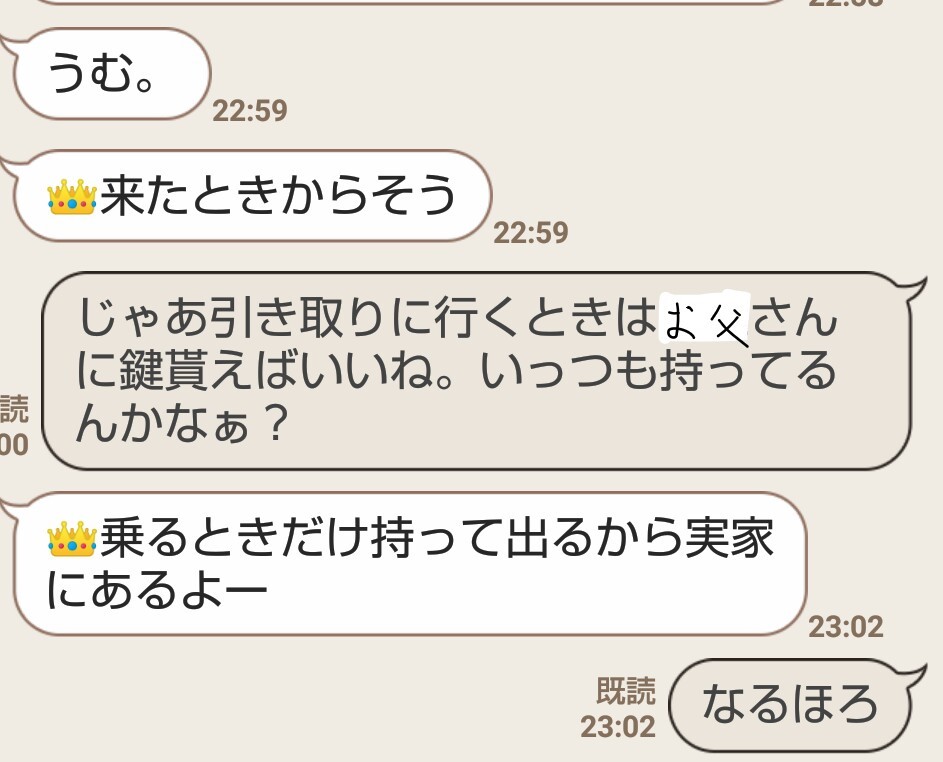Tap the text んかなぁ？ in the sent bubble

180,423
